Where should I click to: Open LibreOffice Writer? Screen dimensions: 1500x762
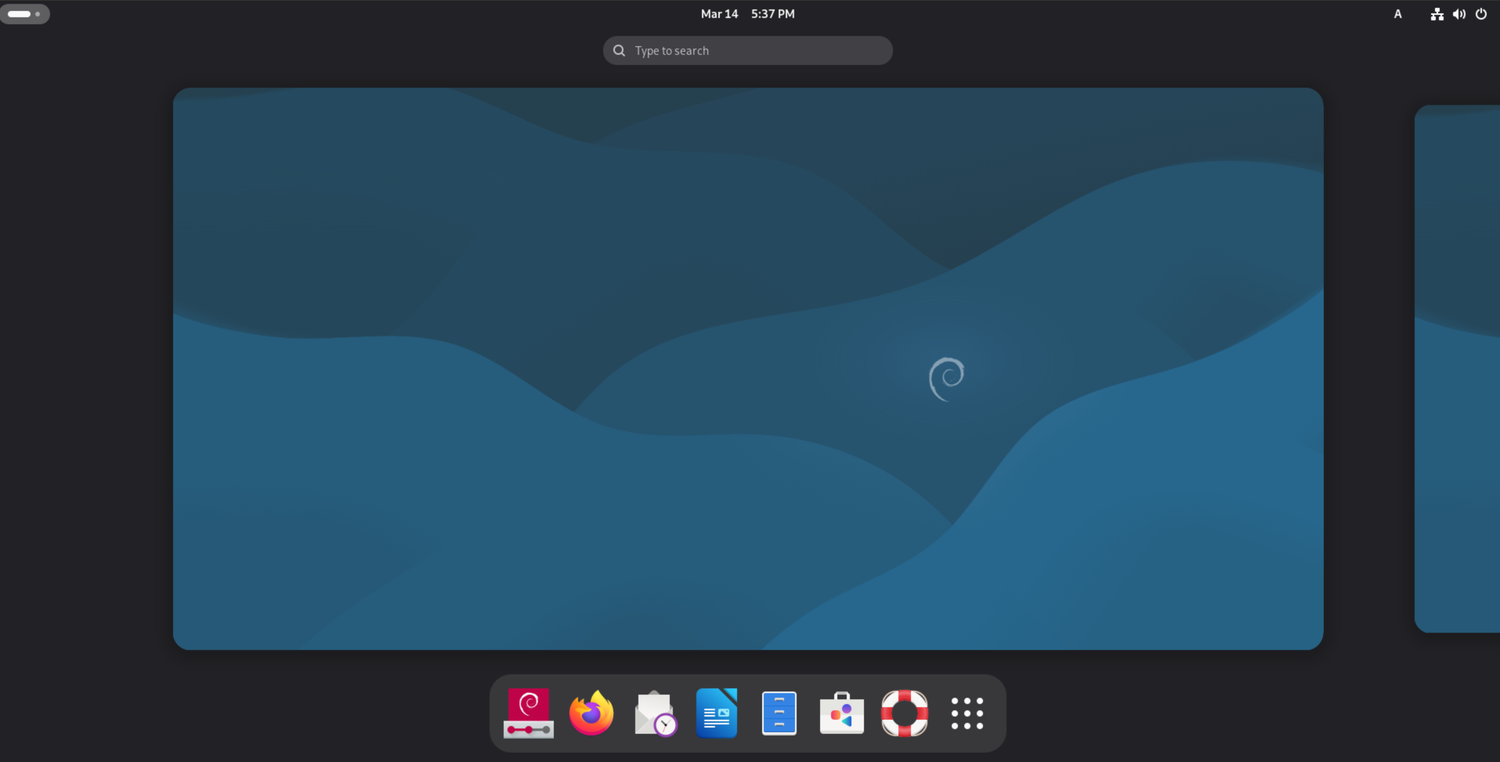click(716, 713)
